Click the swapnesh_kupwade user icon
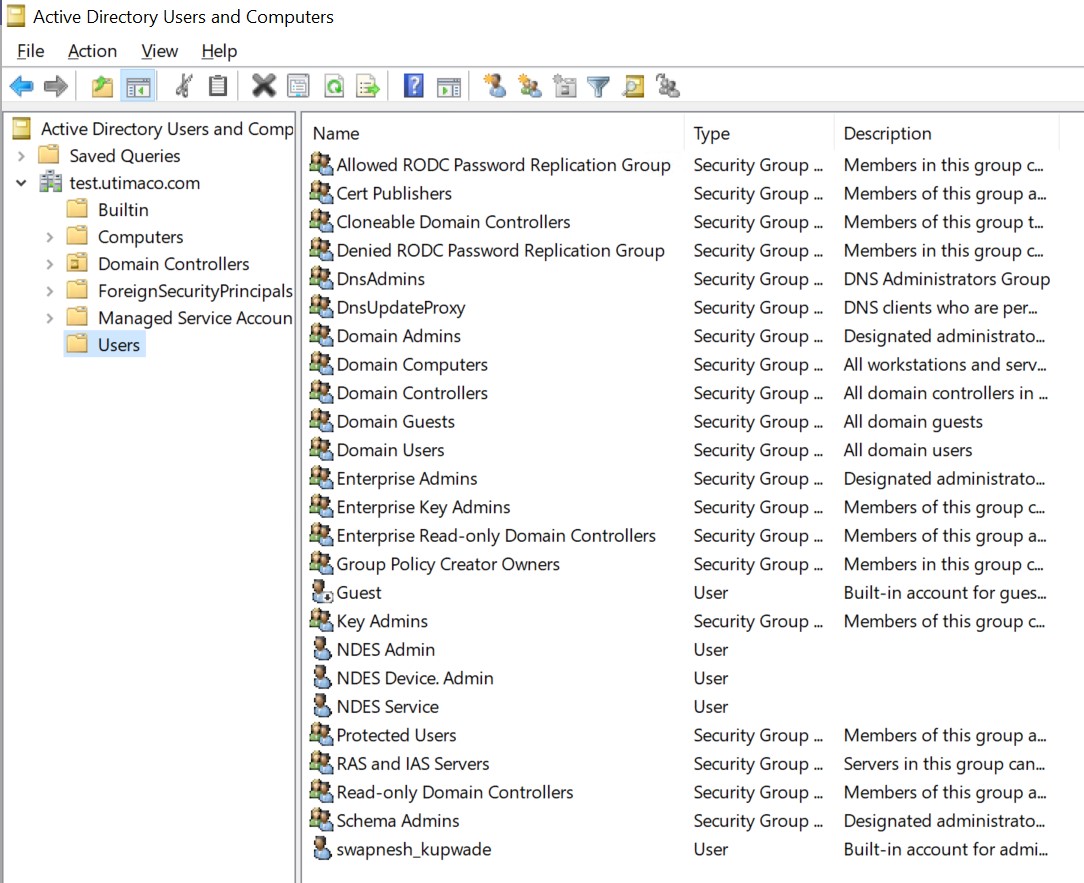Viewport: 1084px width, 883px height. click(x=321, y=848)
